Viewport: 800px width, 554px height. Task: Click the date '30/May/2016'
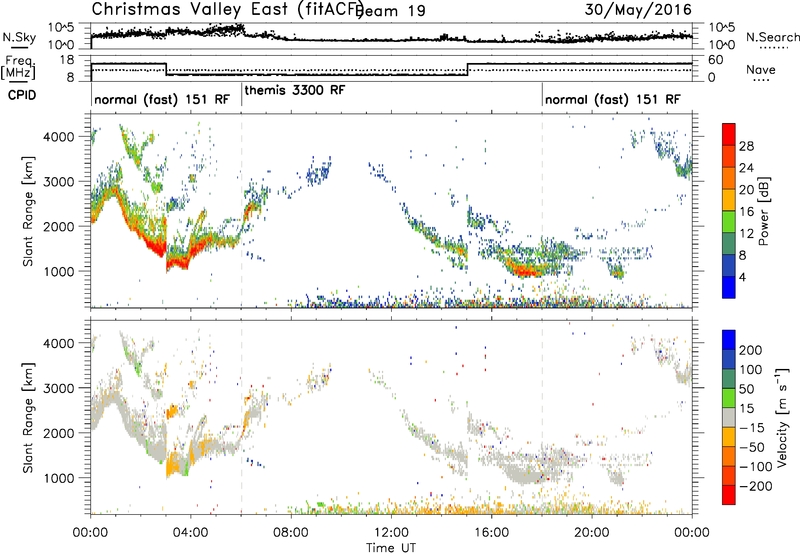click(x=638, y=9)
